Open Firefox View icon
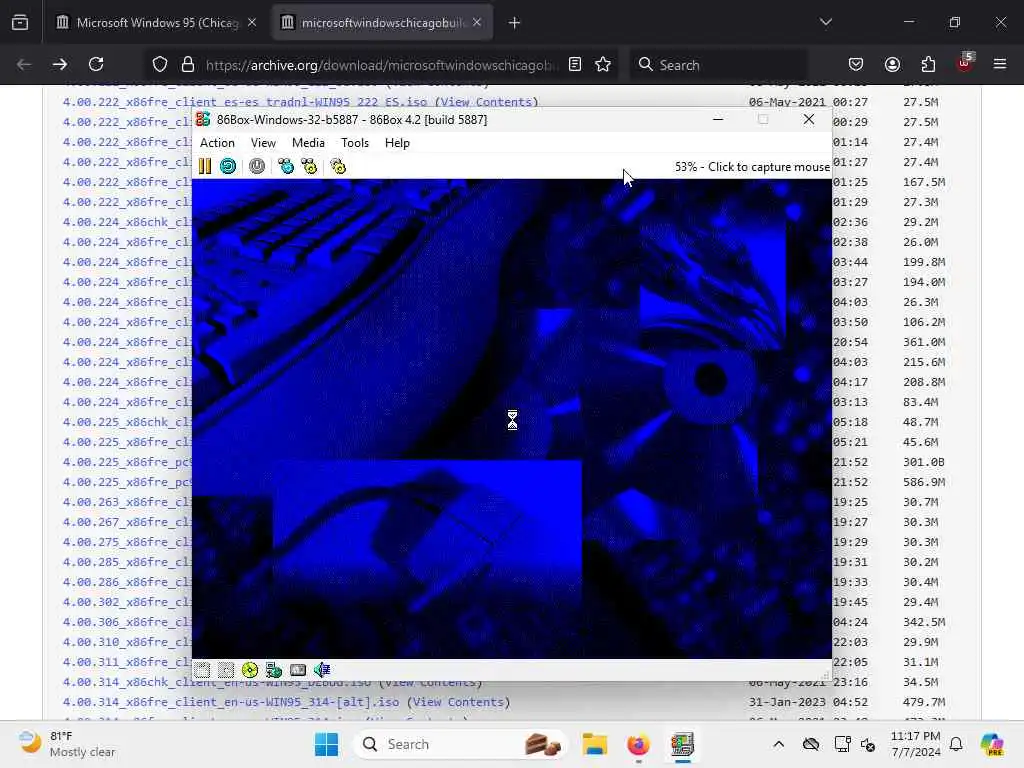The image size is (1024, 768). pos(20,23)
